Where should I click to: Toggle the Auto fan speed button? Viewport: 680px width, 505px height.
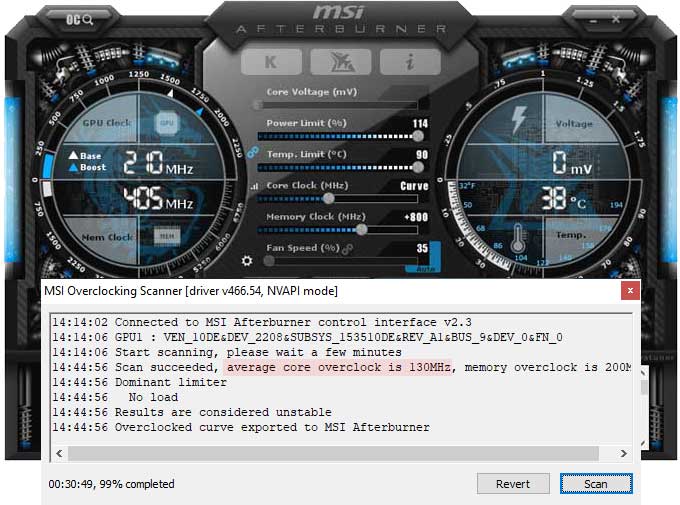click(425, 269)
